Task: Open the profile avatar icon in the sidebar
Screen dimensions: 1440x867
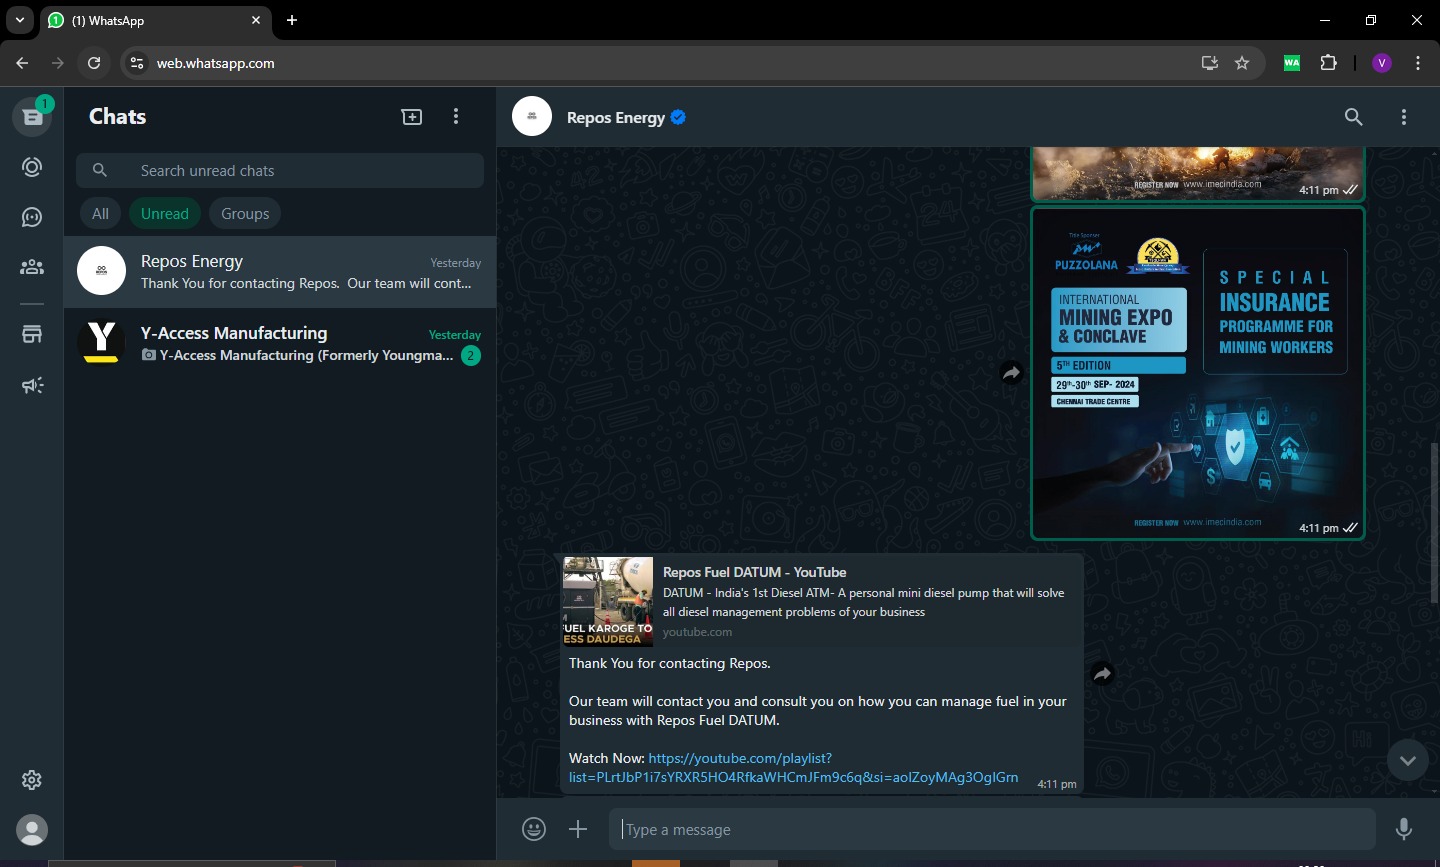Action: point(32,830)
